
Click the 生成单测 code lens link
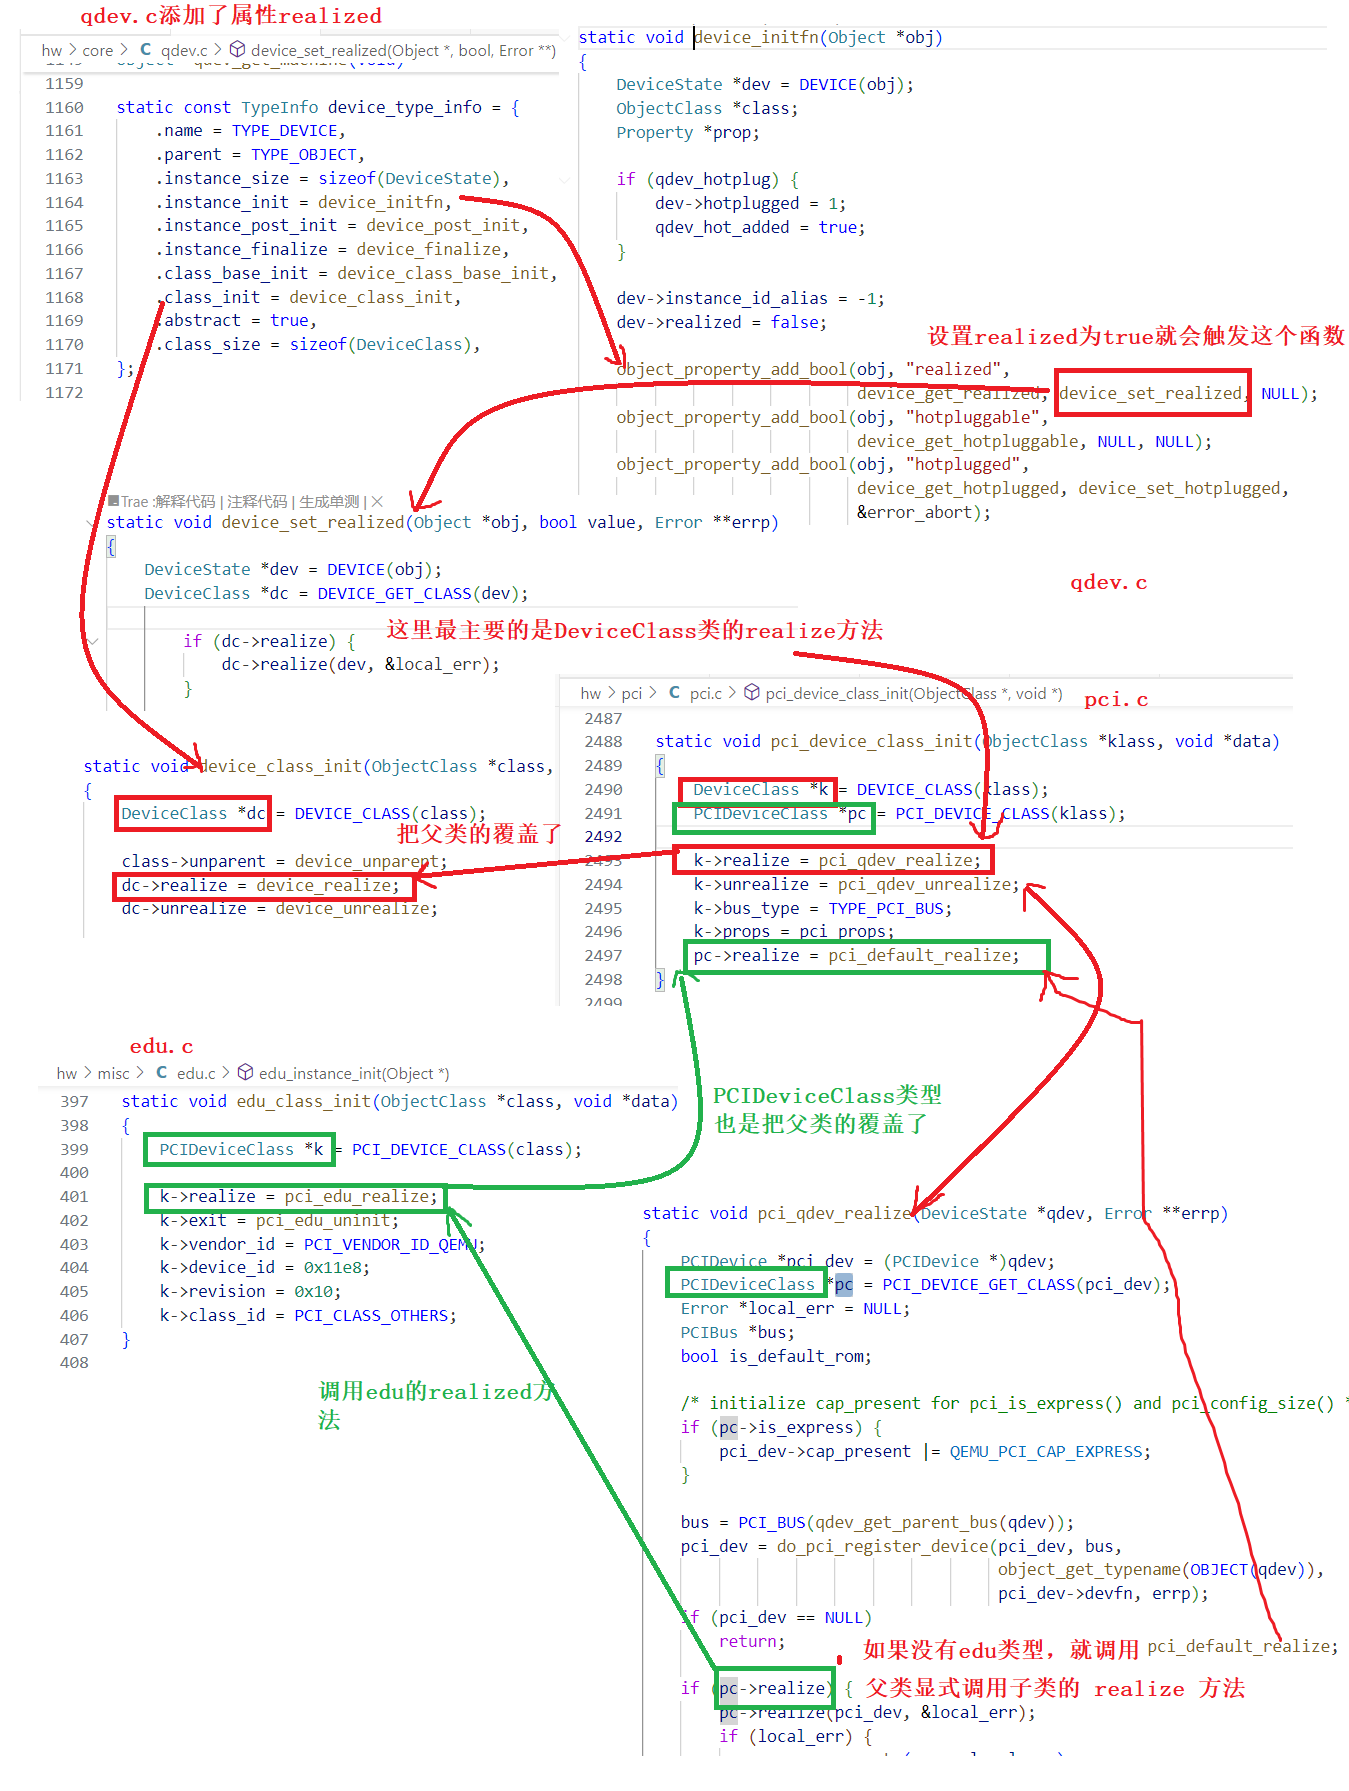(x=329, y=501)
